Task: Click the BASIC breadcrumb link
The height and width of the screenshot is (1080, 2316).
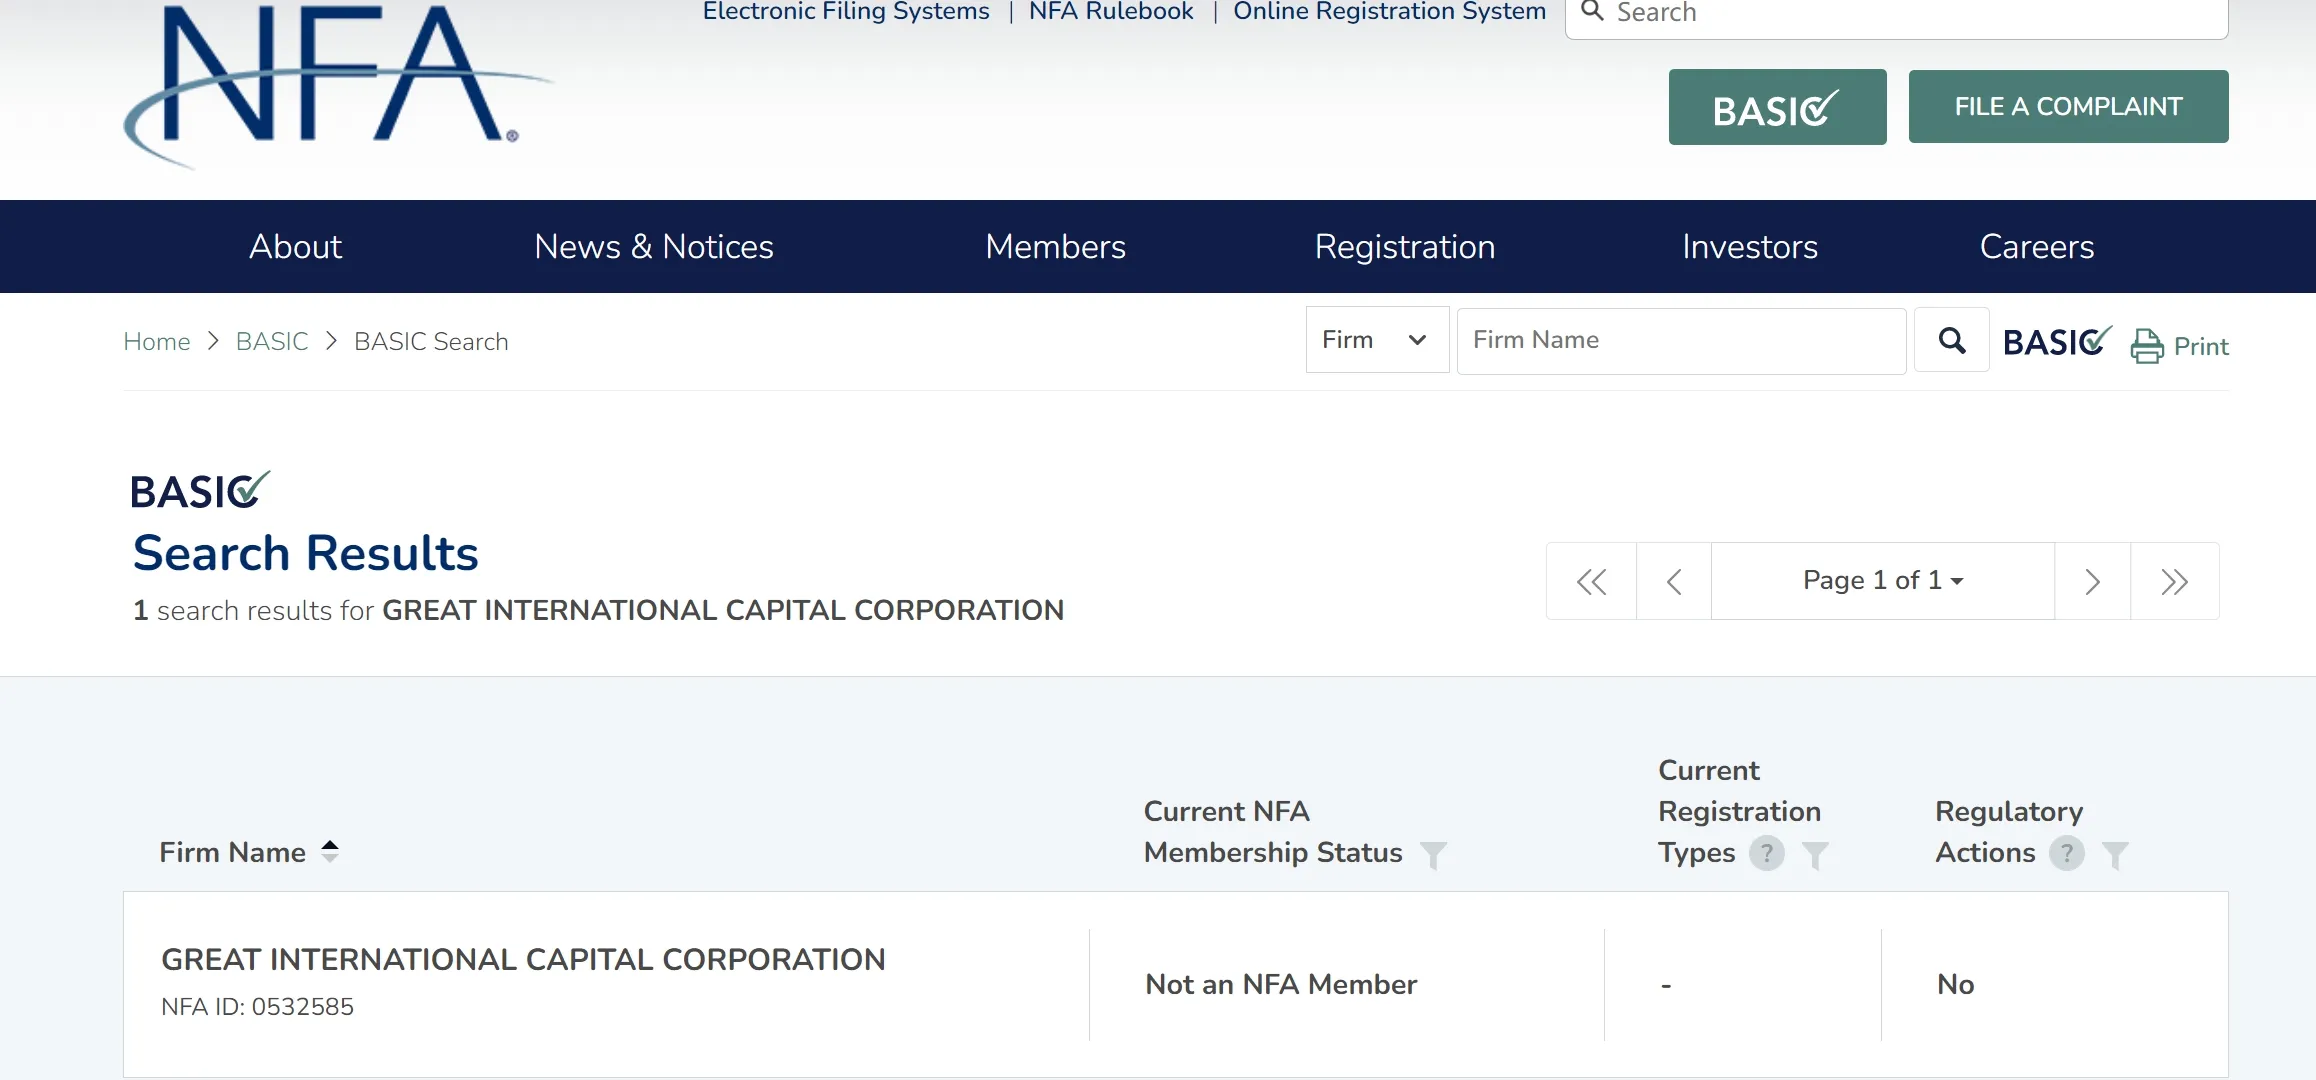Action: click(x=272, y=342)
